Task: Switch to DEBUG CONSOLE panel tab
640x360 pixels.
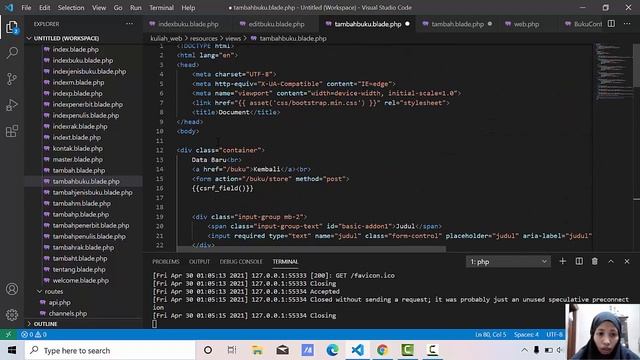Action: click(241, 262)
